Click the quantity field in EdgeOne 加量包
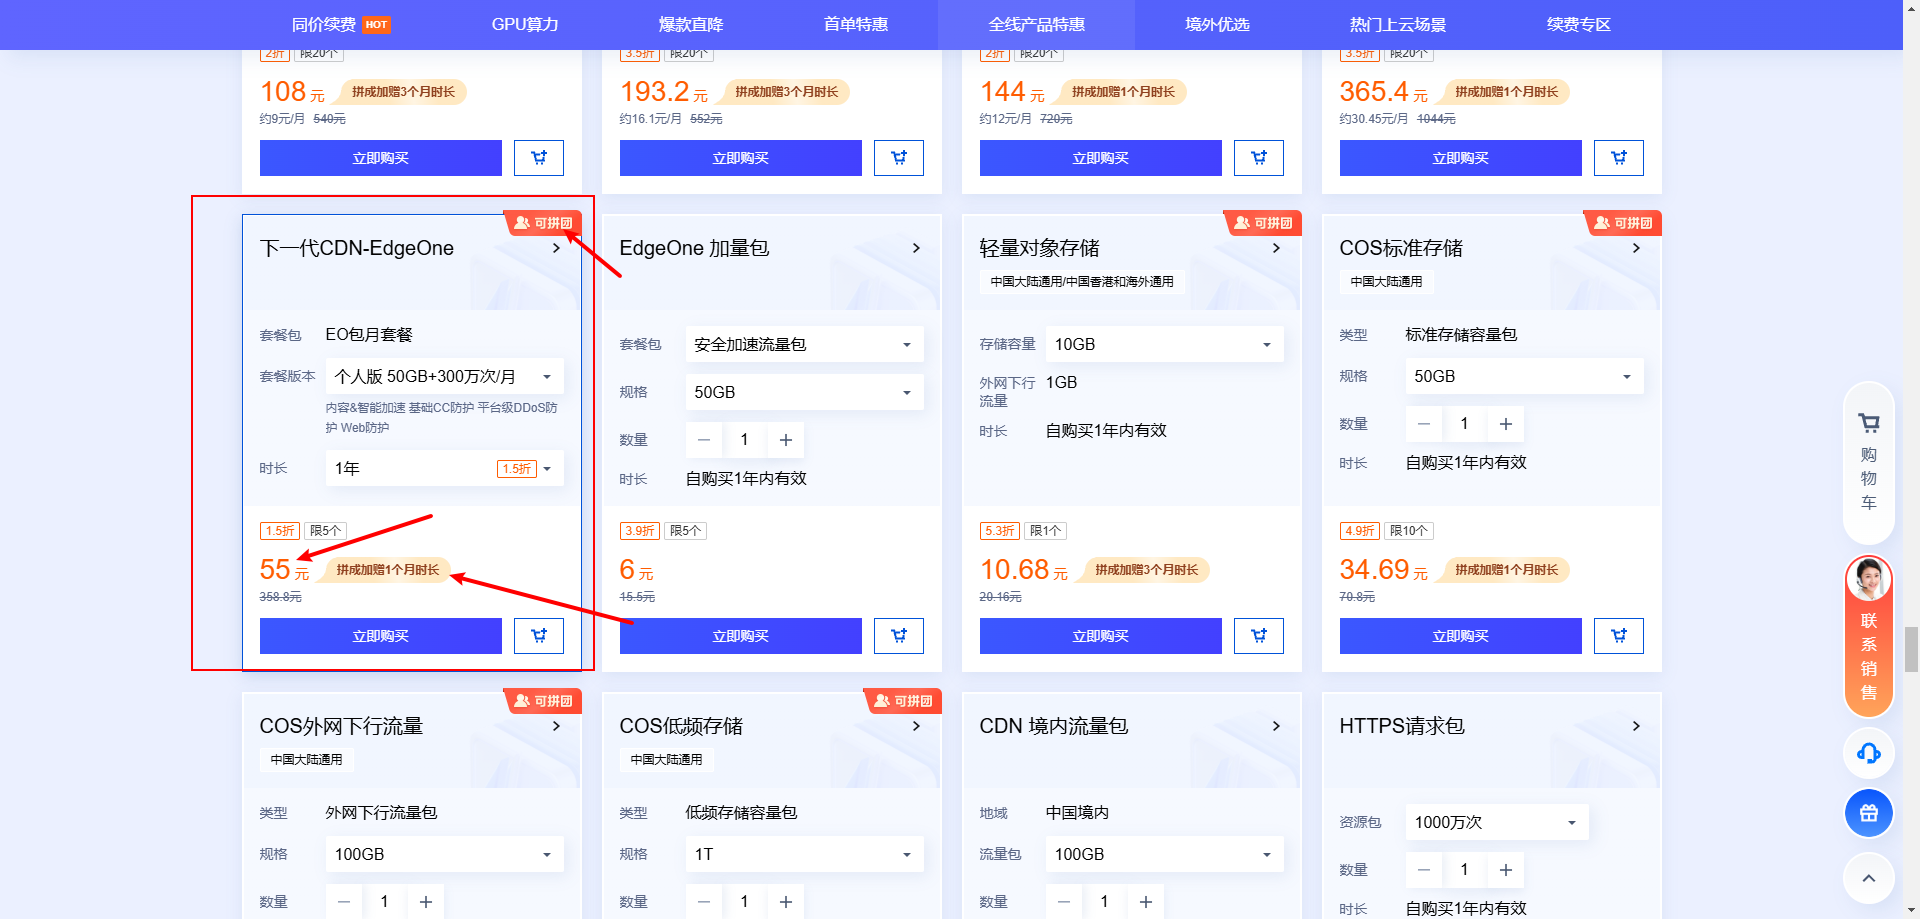Viewport: 1920px width, 919px height. pyautogui.click(x=744, y=440)
